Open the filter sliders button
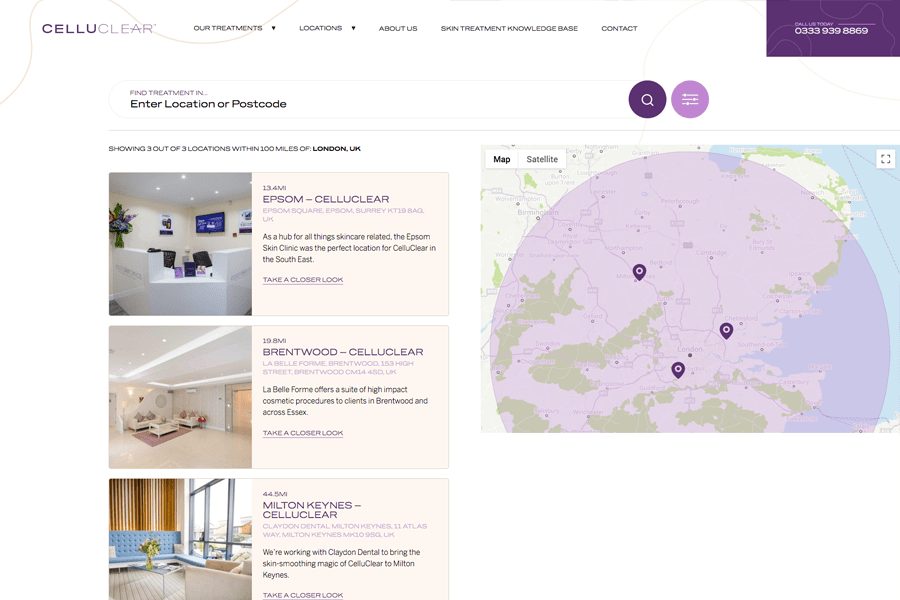The image size is (900, 600). coord(690,99)
